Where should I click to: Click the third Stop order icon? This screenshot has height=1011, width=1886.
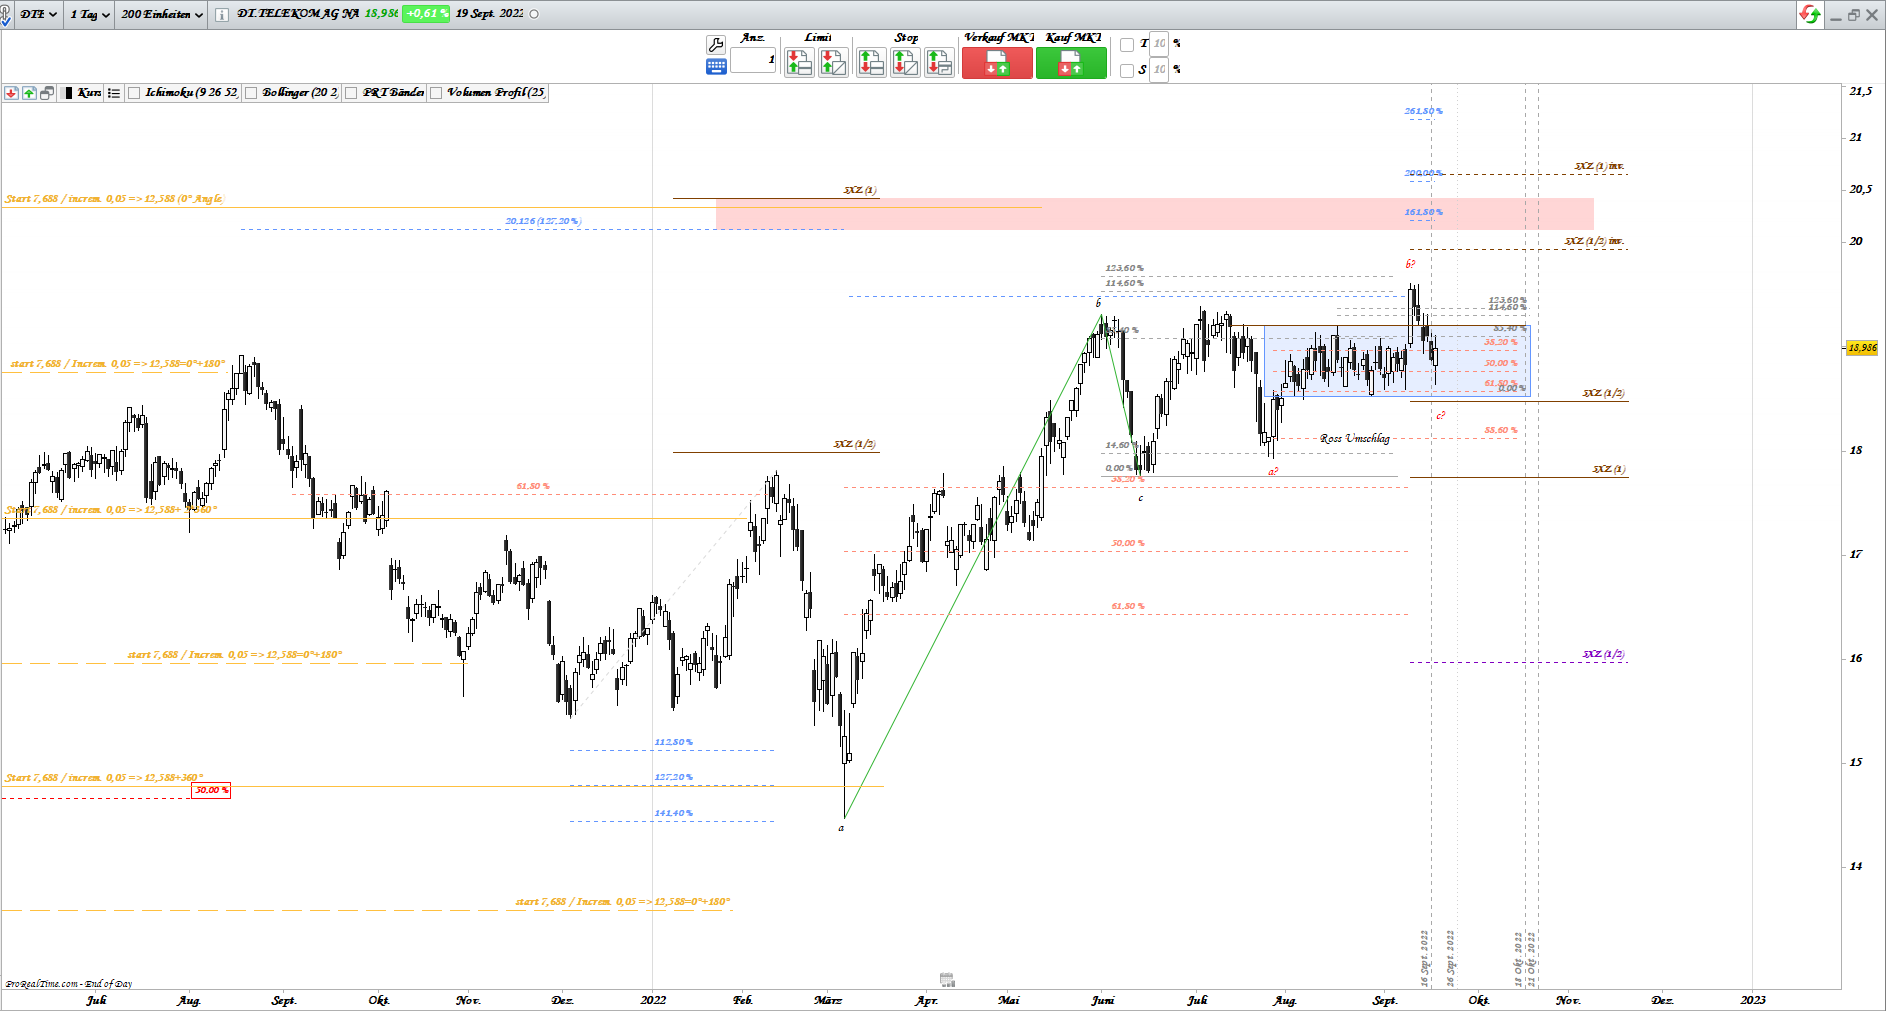click(939, 63)
